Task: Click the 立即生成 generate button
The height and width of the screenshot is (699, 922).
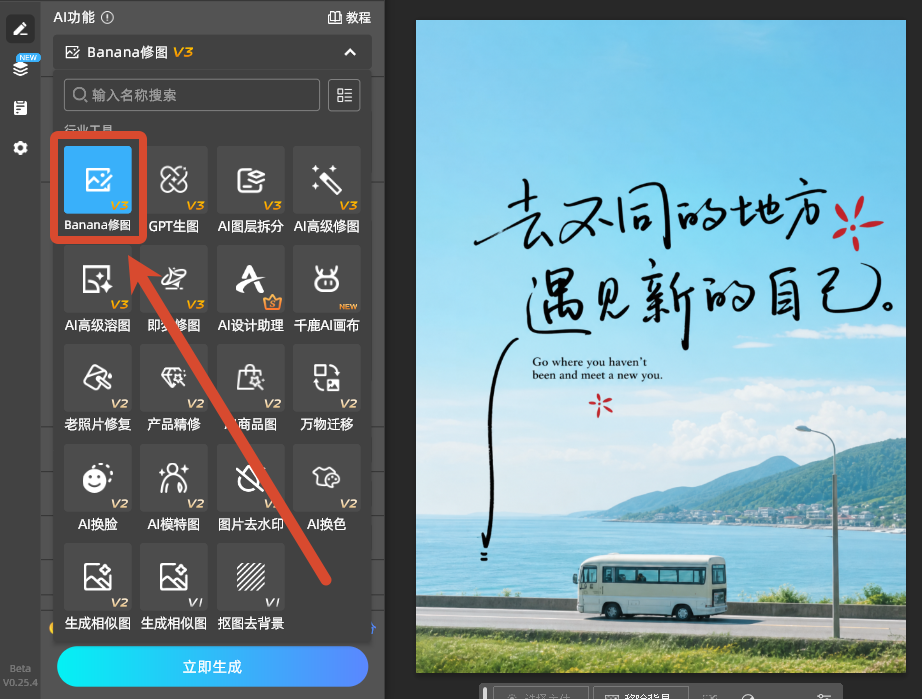Action: [212, 667]
